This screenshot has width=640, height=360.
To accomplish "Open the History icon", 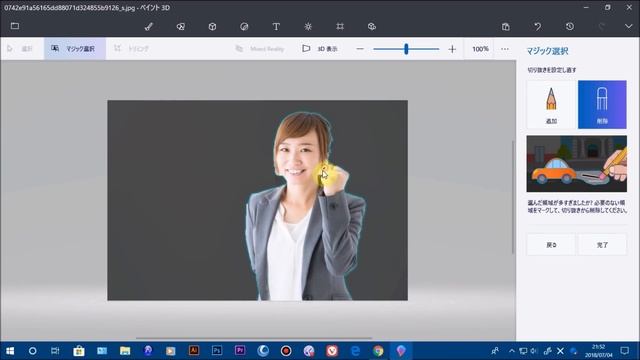I will click(570, 27).
